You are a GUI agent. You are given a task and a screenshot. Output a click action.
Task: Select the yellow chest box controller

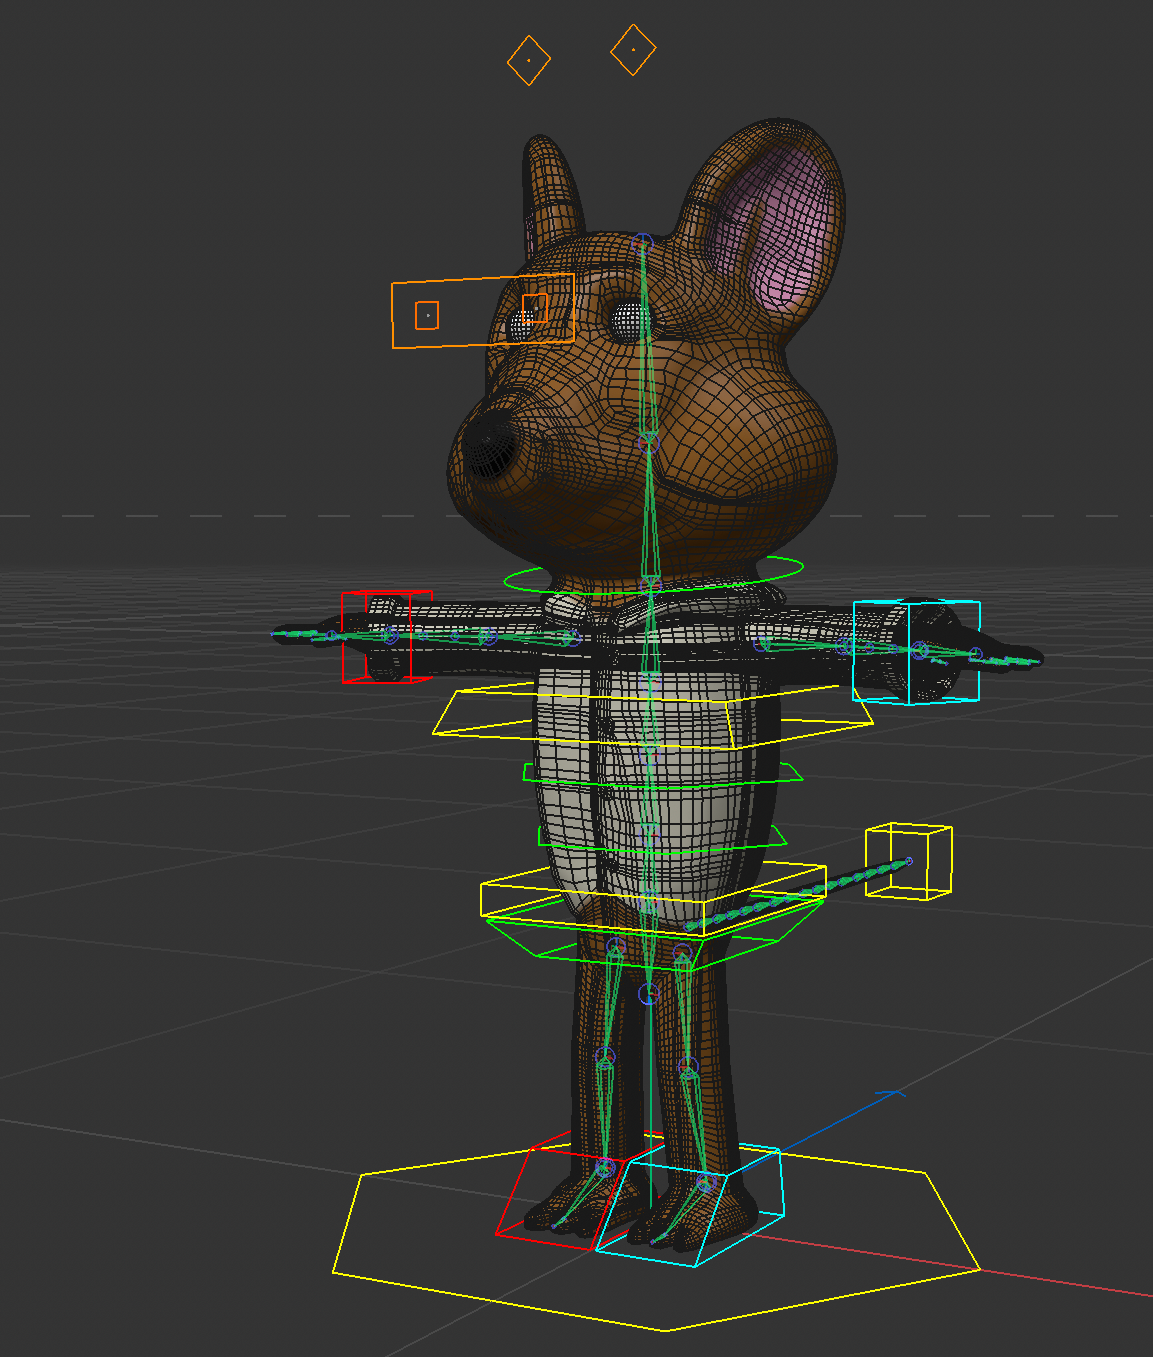(x=652, y=716)
